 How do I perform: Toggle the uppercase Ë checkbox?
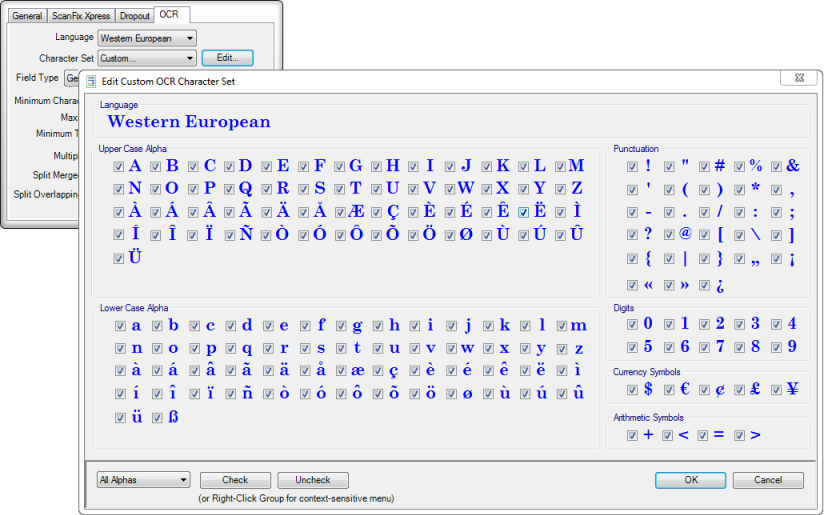(x=525, y=211)
